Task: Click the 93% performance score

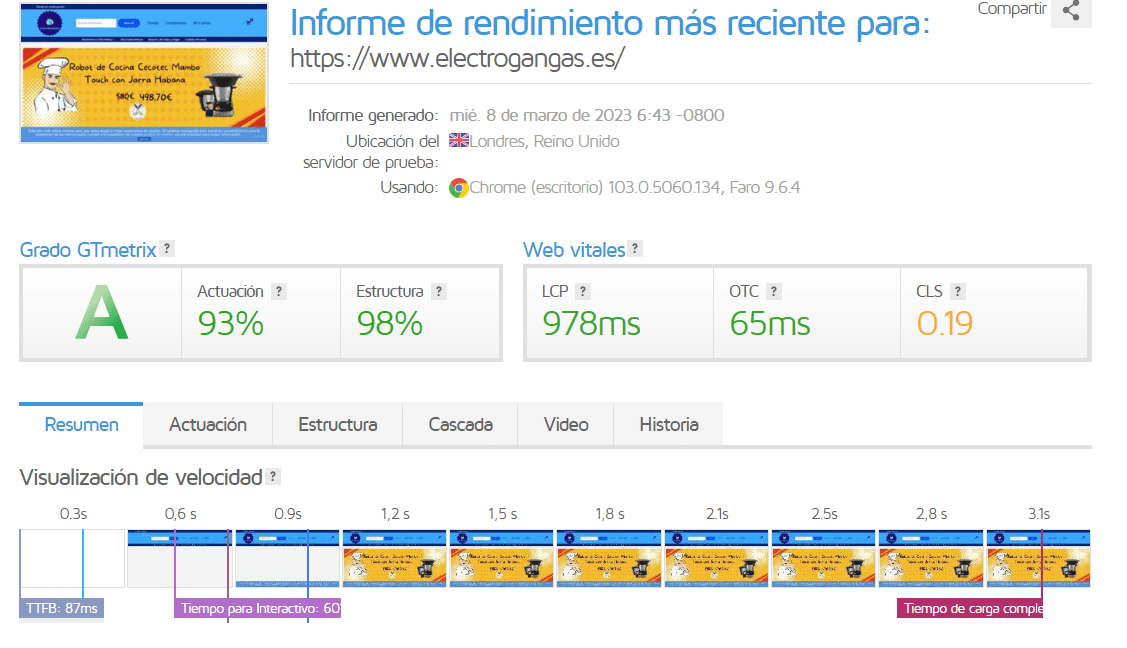Action: coord(231,323)
